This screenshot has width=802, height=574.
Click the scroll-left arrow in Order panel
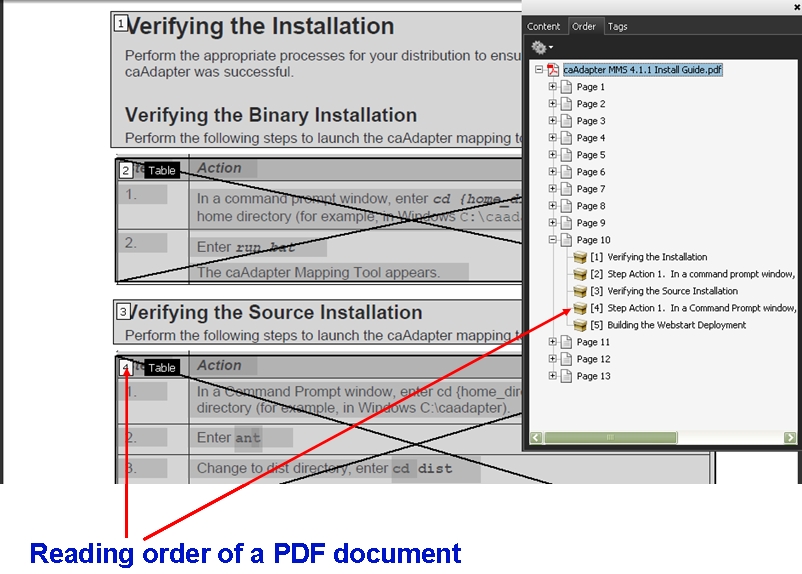(x=536, y=437)
